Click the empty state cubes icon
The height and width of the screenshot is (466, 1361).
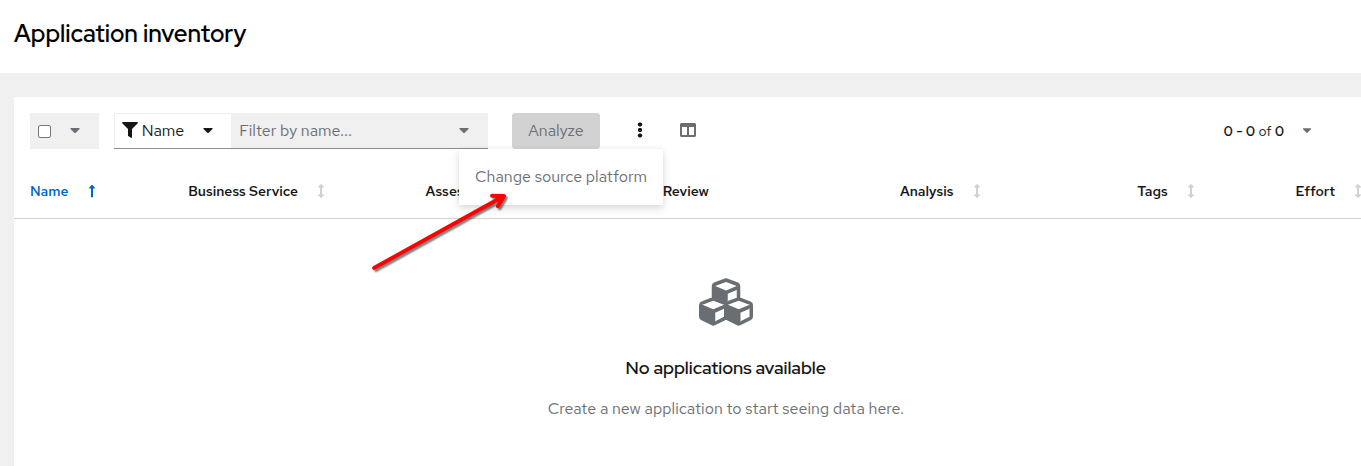coord(725,302)
